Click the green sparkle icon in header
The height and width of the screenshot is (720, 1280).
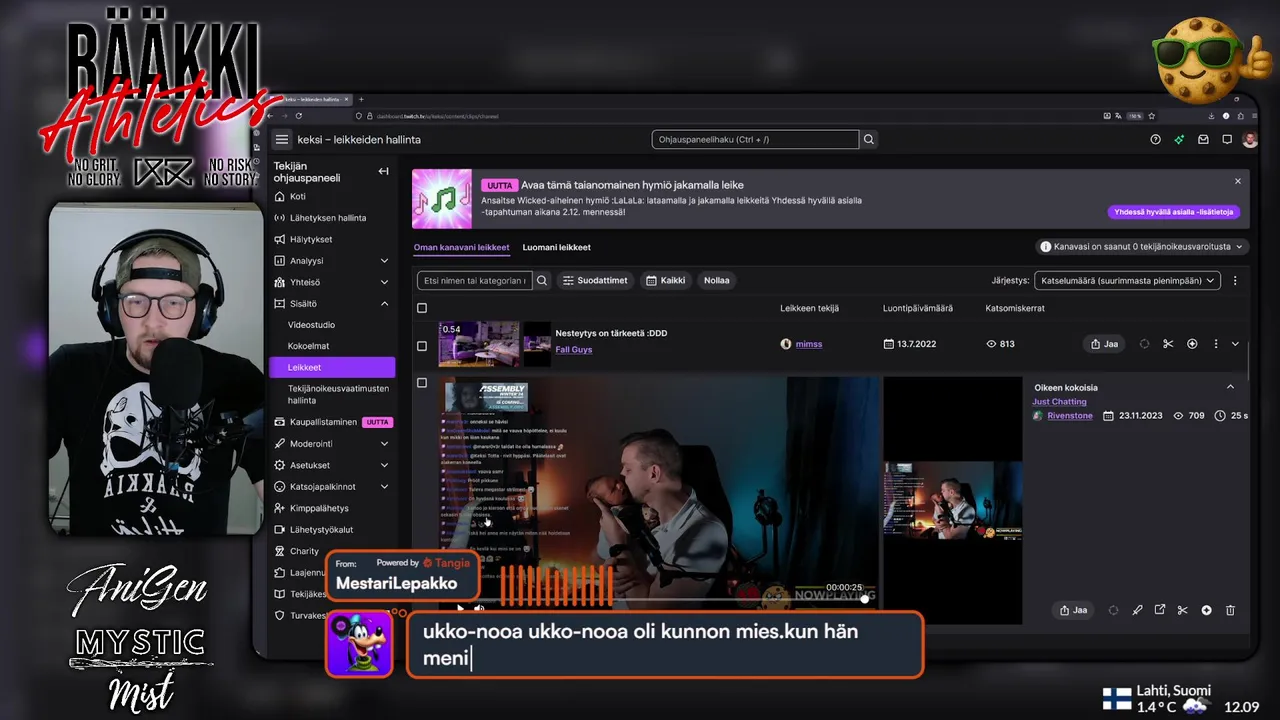click(1179, 140)
